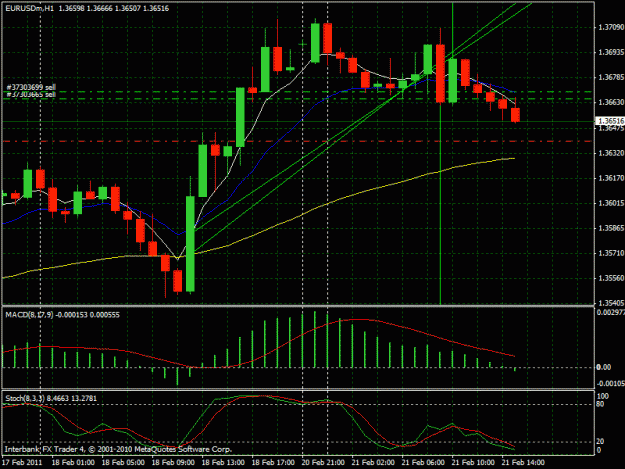Click the 1.35710 price axis label
This screenshot has width=625, height=469.
coord(610,253)
